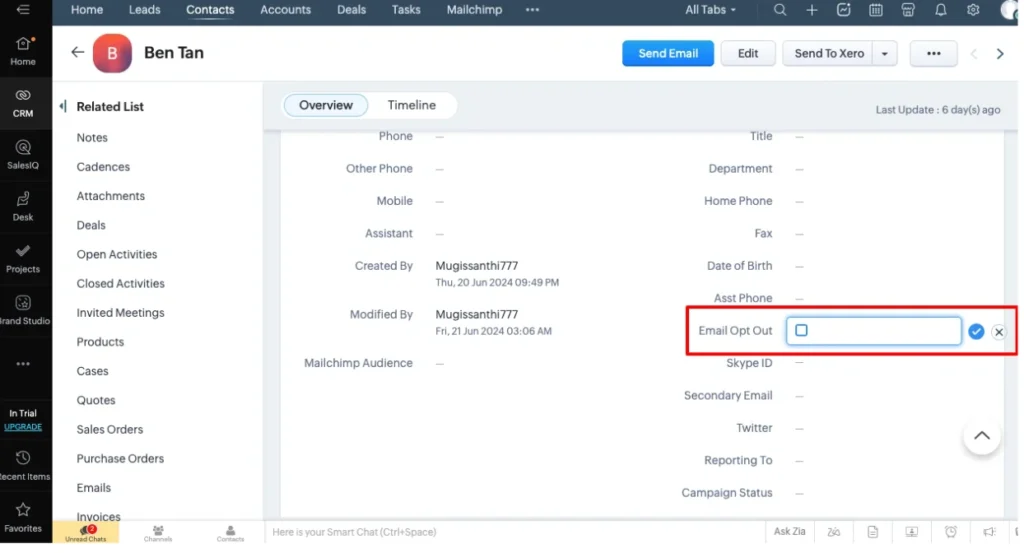
Task: Switch to the Overview tab
Action: pyautogui.click(x=326, y=105)
